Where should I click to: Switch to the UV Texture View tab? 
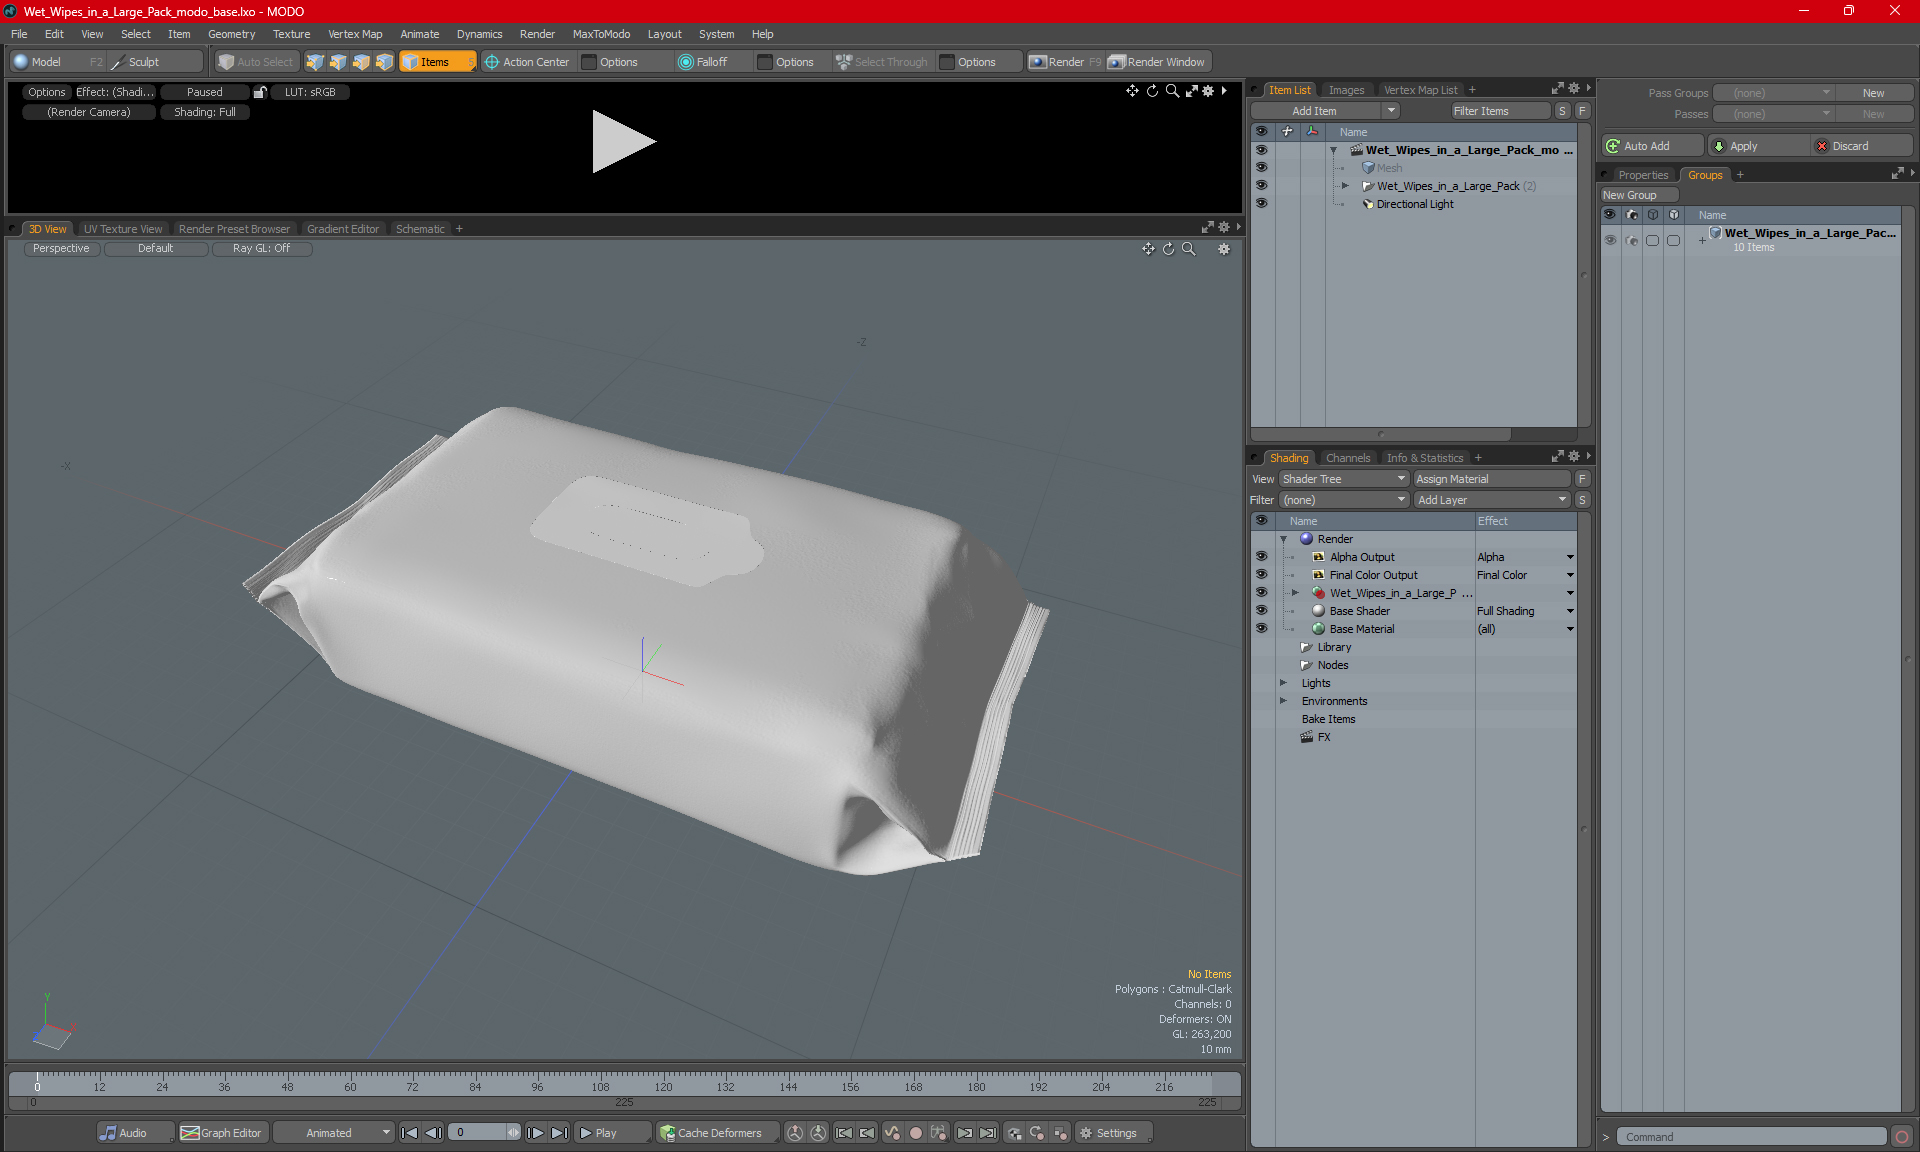coord(122,228)
